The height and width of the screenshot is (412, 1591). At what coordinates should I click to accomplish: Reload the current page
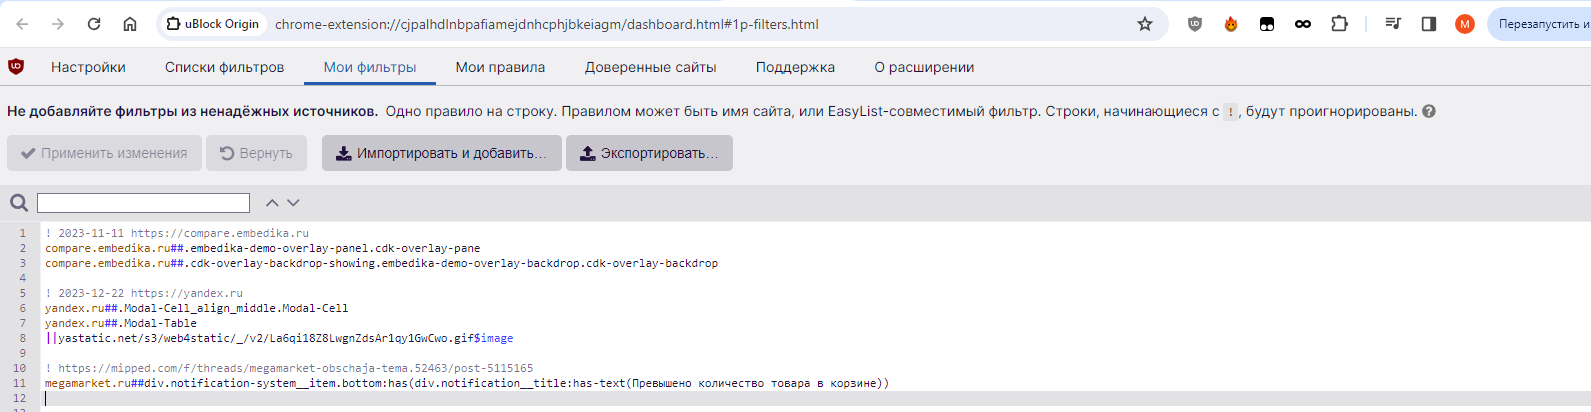tap(94, 24)
